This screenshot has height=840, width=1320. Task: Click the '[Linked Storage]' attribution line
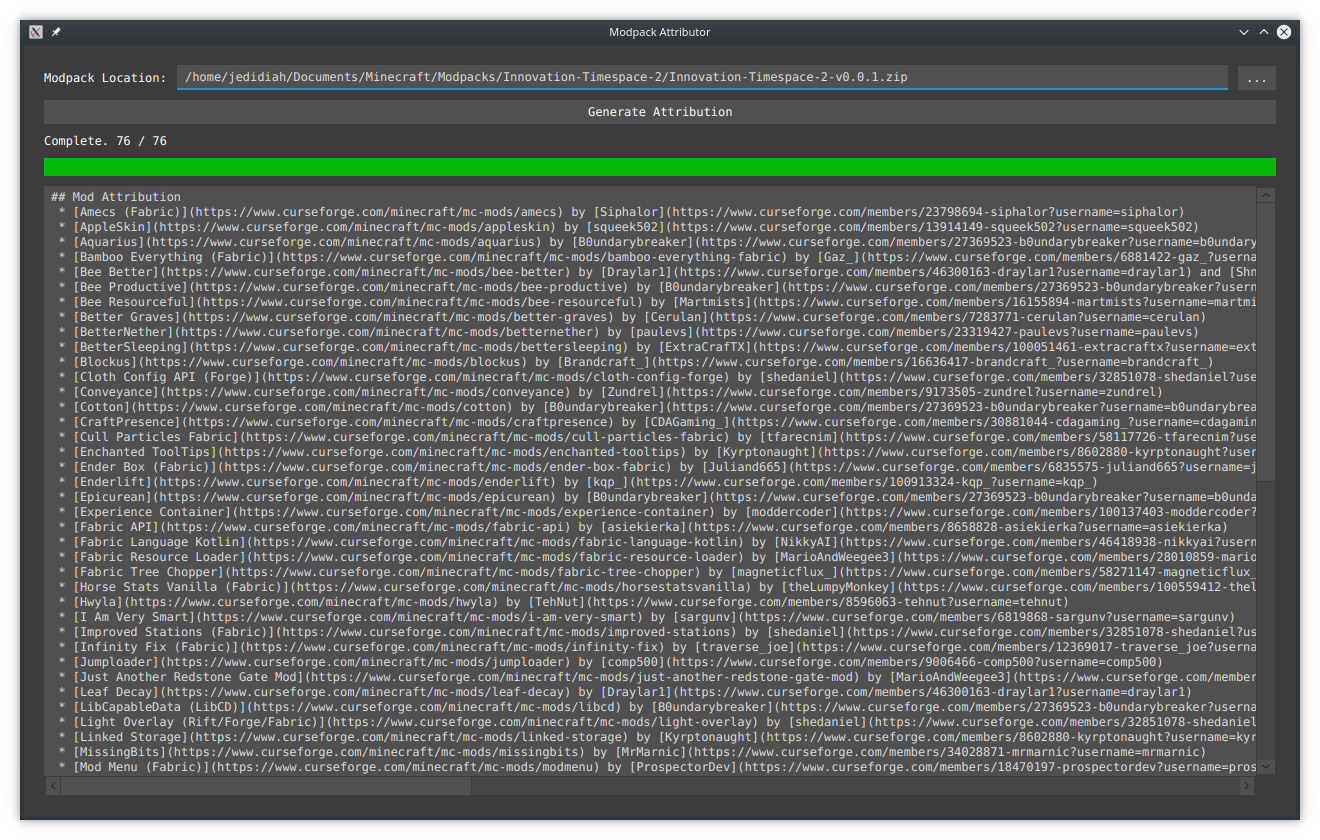pos(657,737)
